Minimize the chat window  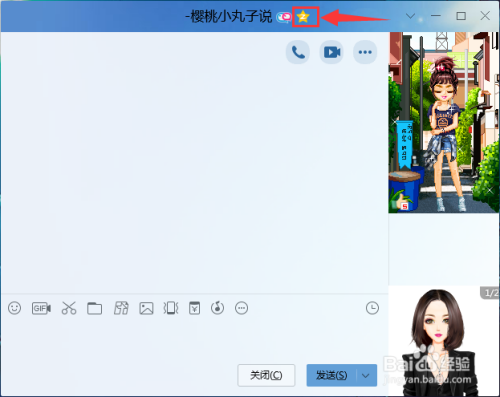click(x=435, y=16)
